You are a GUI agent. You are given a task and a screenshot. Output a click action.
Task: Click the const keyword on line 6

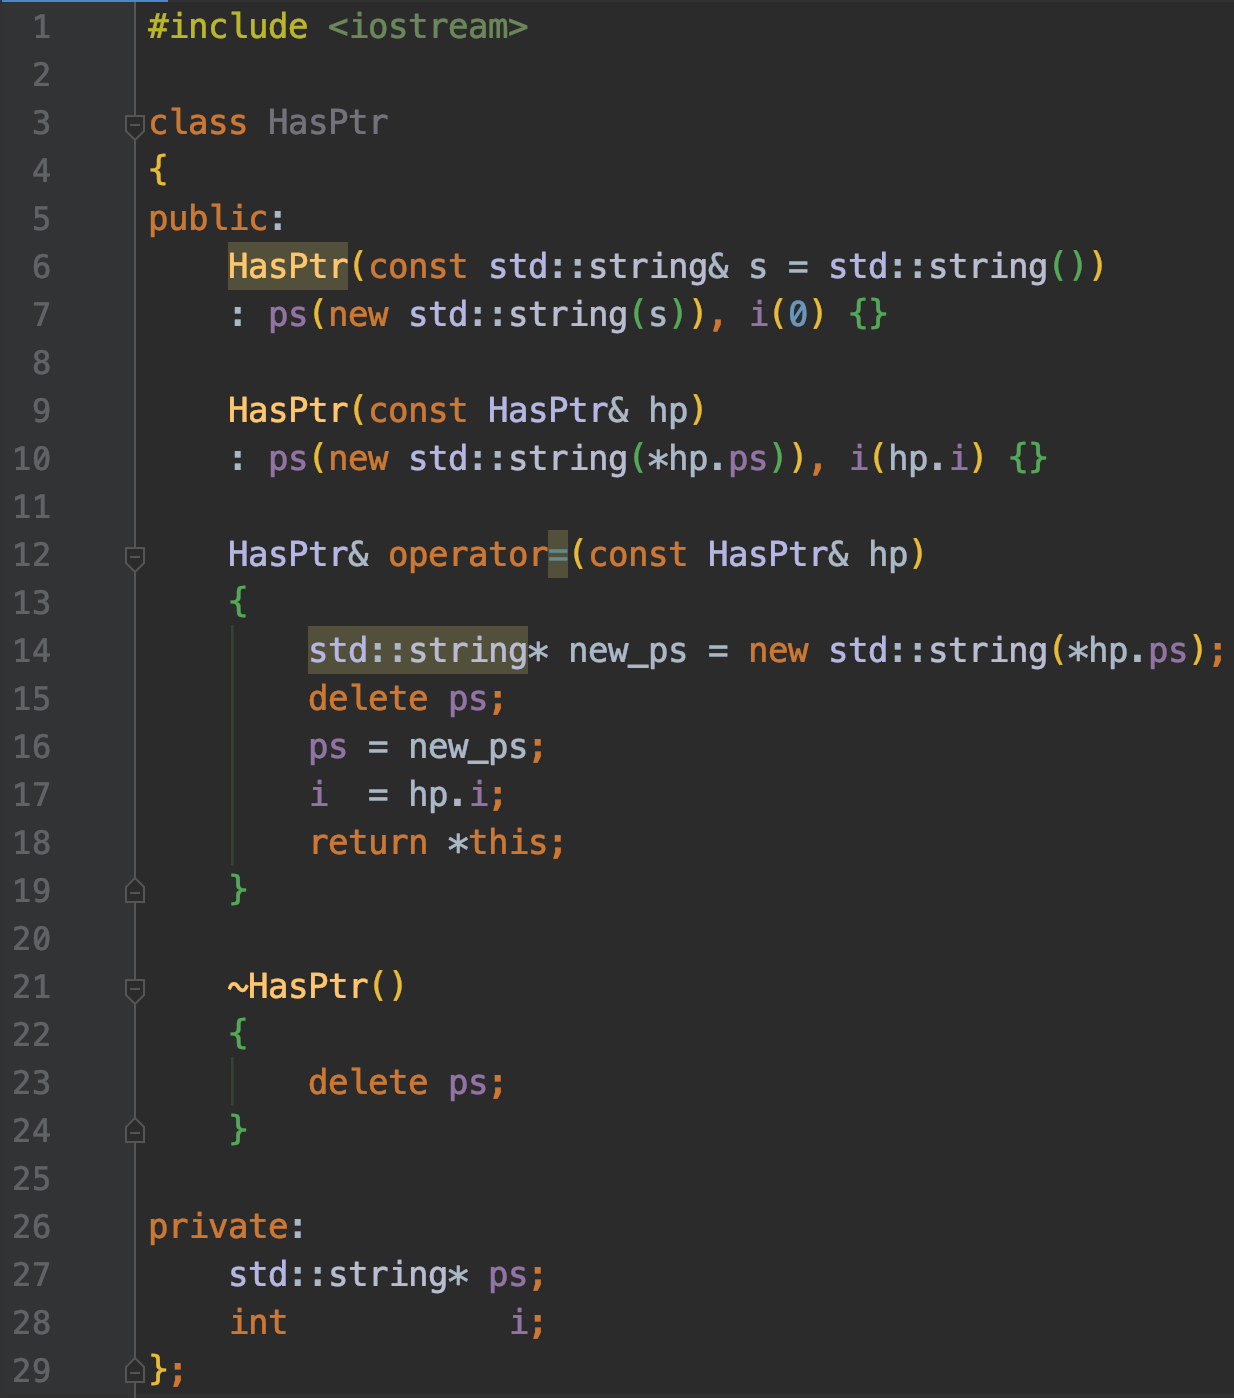[x=418, y=267]
